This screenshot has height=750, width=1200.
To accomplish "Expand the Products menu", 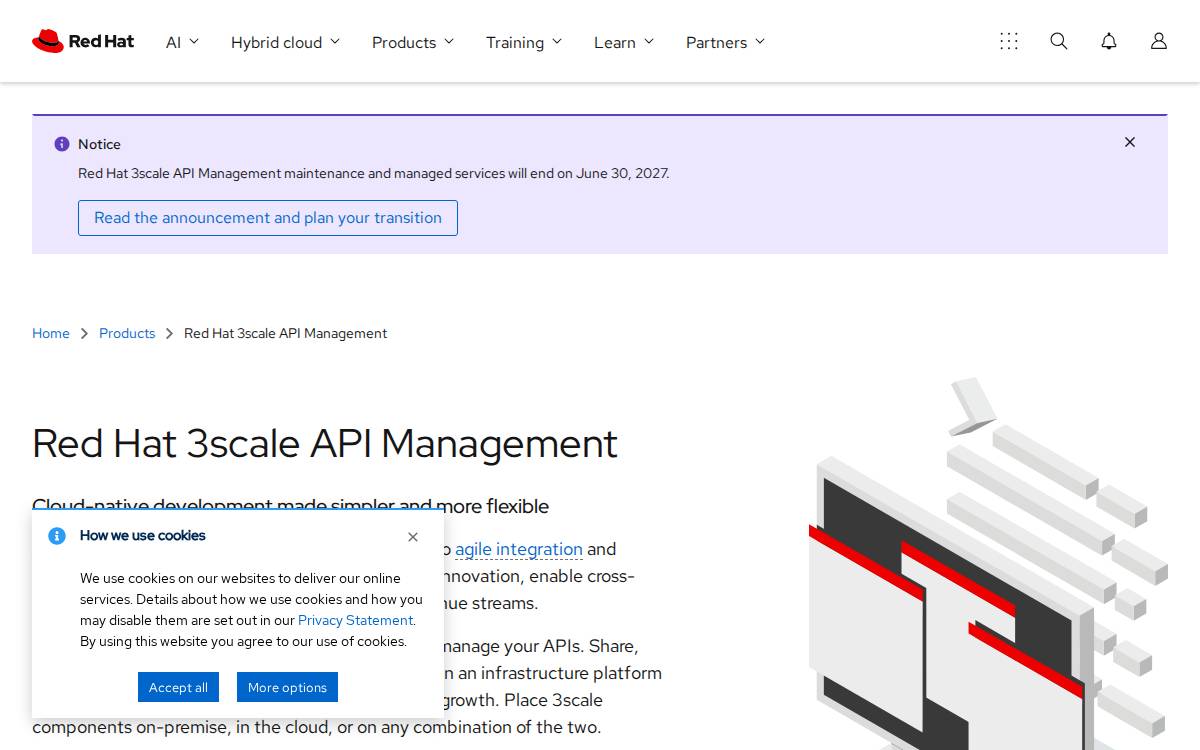I will coord(413,42).
